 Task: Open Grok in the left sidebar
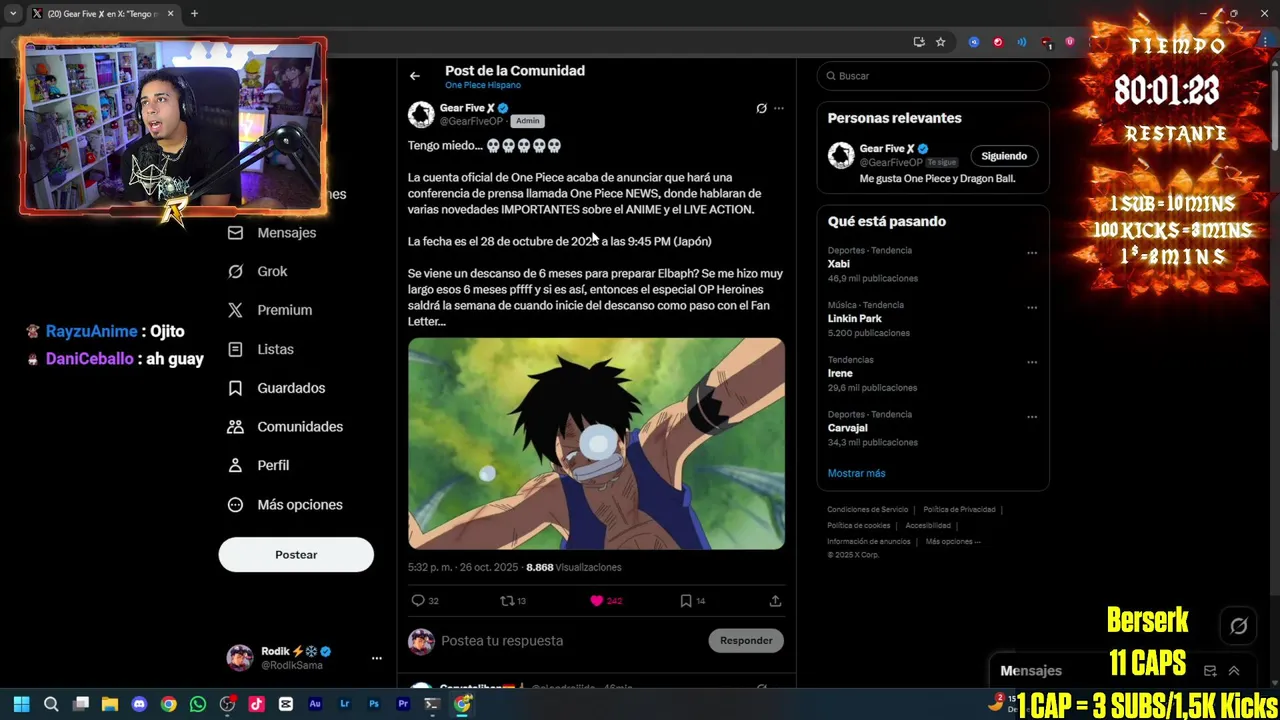pyautogui.click(x=258, y=271)
